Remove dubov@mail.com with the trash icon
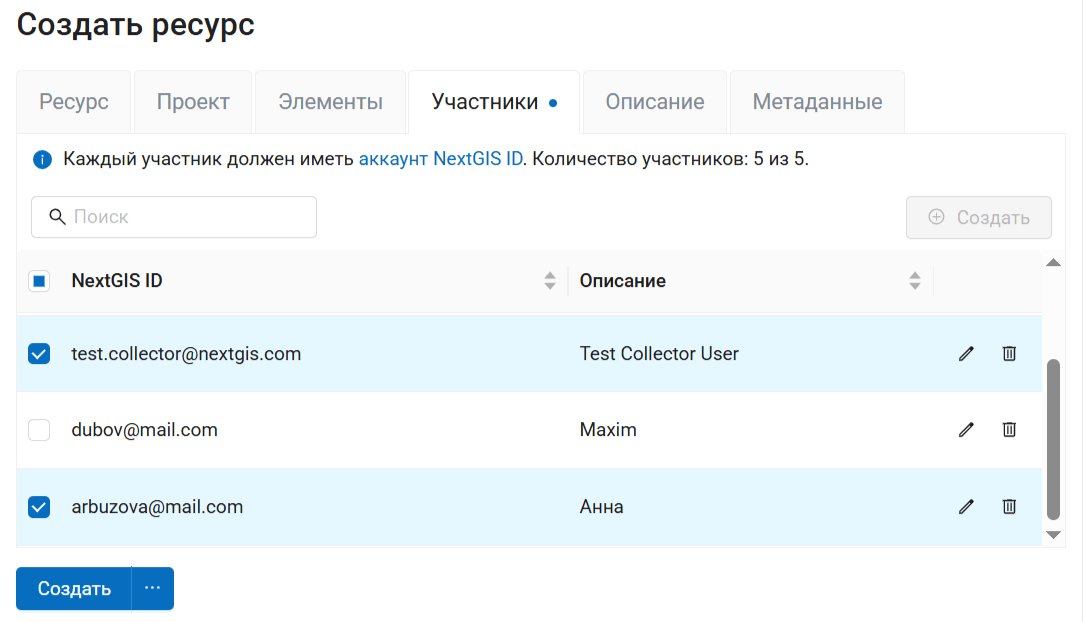The image size is (1083, 622). tap(1009, 430)
